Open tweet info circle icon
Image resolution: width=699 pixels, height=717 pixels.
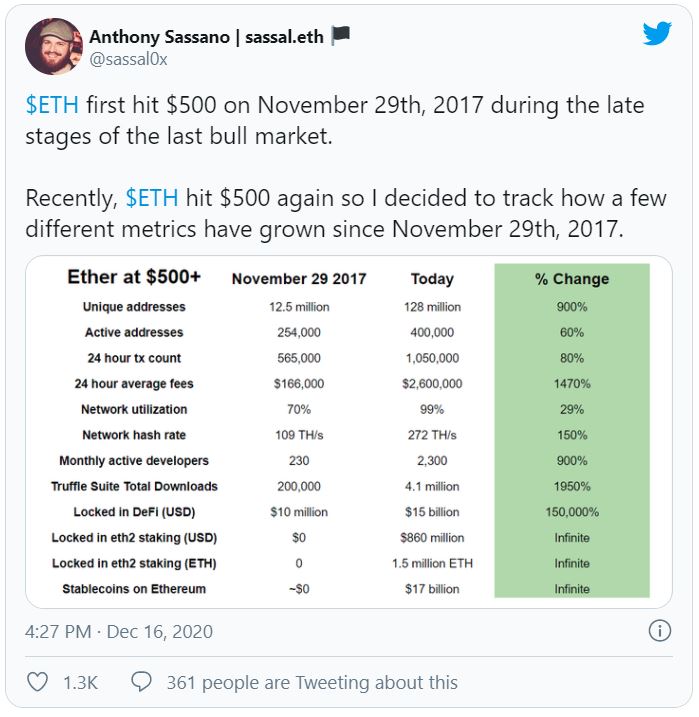coord(659,631)
